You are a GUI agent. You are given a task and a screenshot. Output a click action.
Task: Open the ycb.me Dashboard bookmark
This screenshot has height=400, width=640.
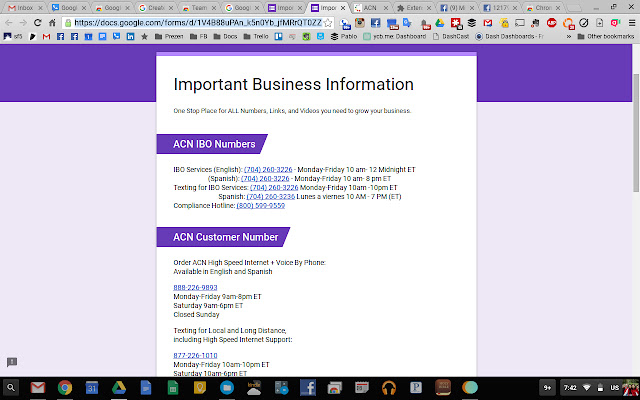[395, 37]
